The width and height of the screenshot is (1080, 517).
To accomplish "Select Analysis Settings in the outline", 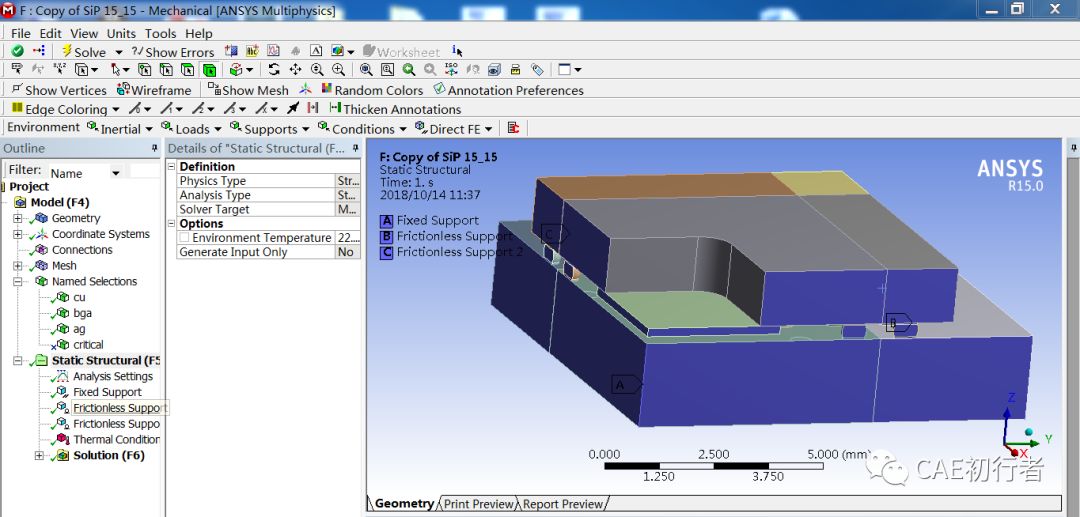I will (x=113, y=377).
